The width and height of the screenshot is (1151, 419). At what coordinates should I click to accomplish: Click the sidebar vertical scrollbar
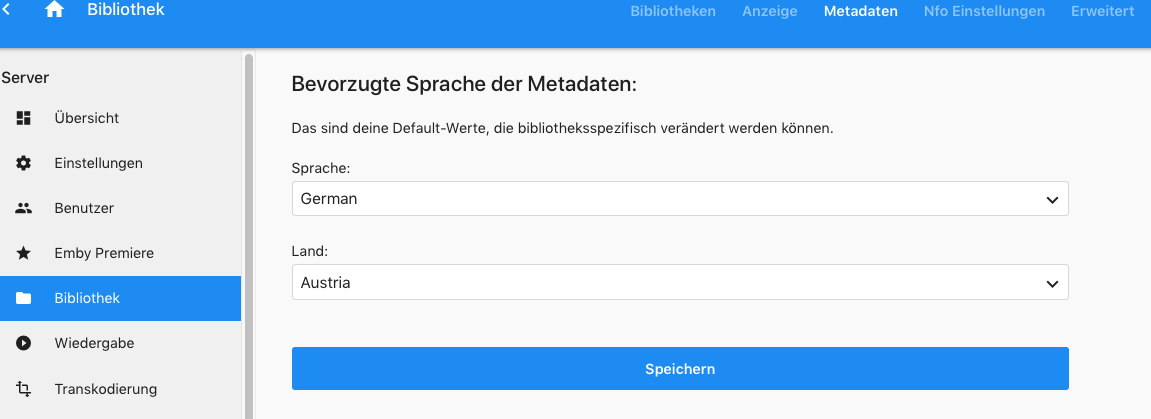click(x=249, y=235)
